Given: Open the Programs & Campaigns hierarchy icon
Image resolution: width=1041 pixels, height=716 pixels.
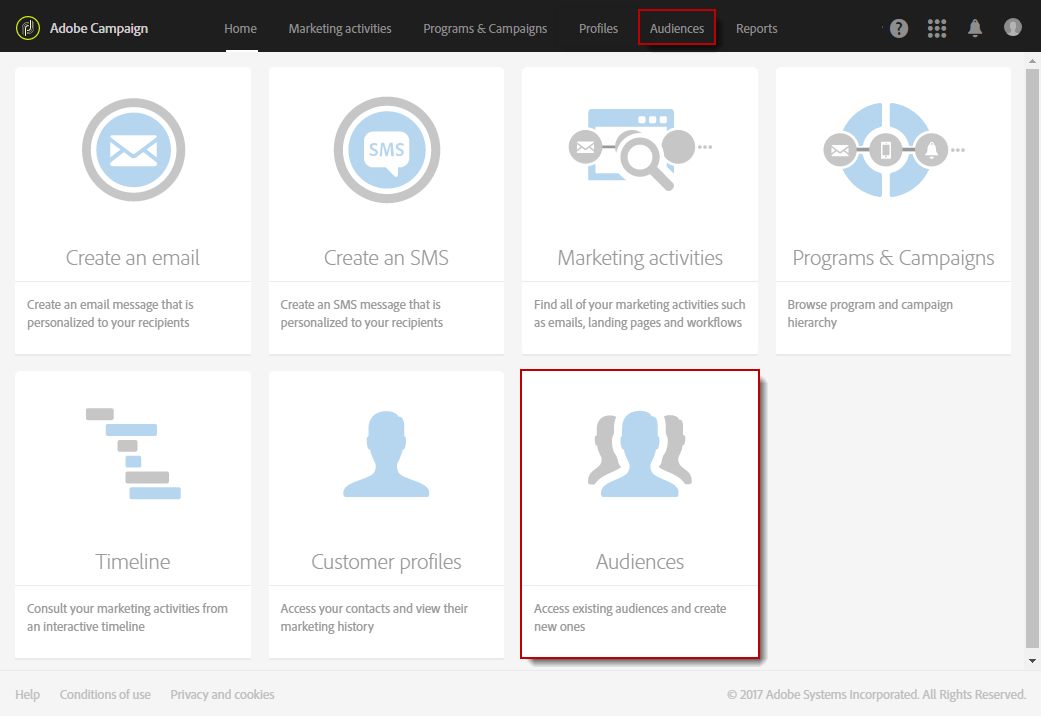Looking at the screenshot, I should coord(893,150).
